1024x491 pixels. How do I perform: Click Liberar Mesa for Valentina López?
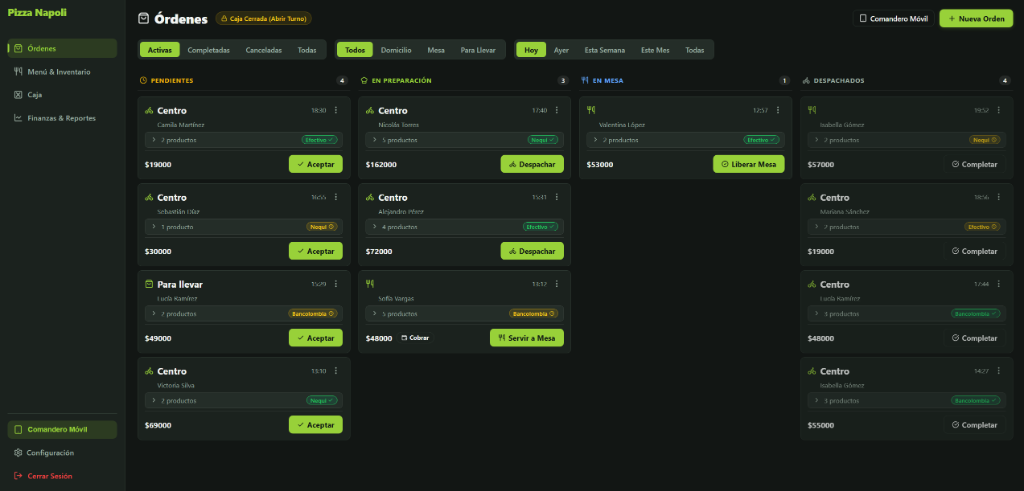tap(749, 165)
